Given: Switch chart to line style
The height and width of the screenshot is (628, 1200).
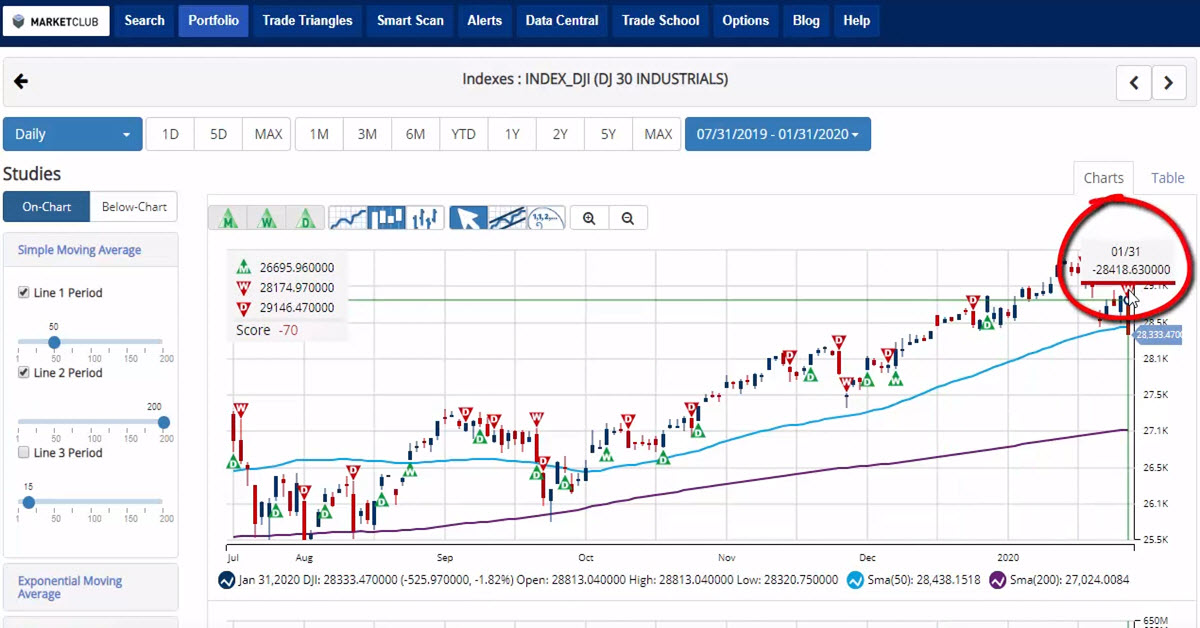Looking at the screenshot, I should tap(345, 217).
